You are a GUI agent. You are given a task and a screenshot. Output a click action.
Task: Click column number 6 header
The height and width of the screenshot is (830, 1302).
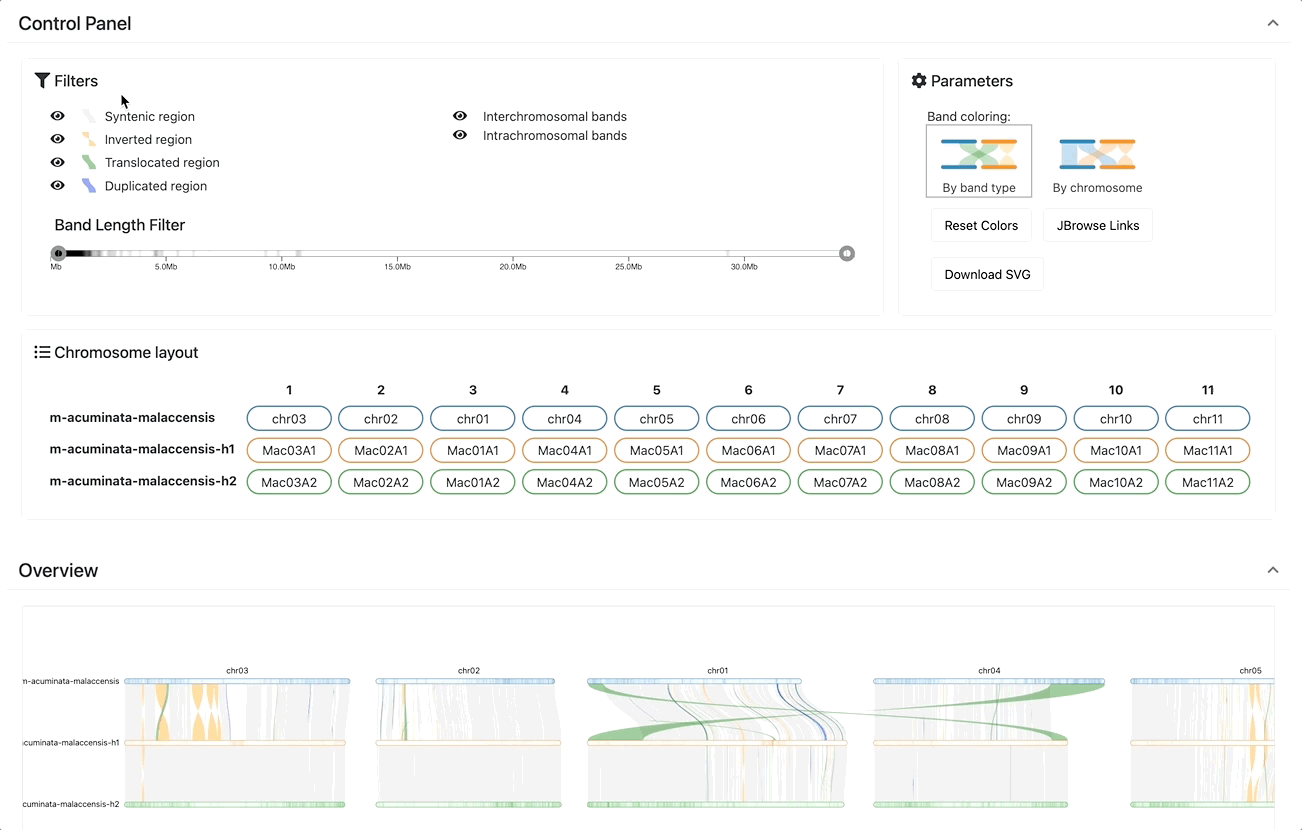748,390
